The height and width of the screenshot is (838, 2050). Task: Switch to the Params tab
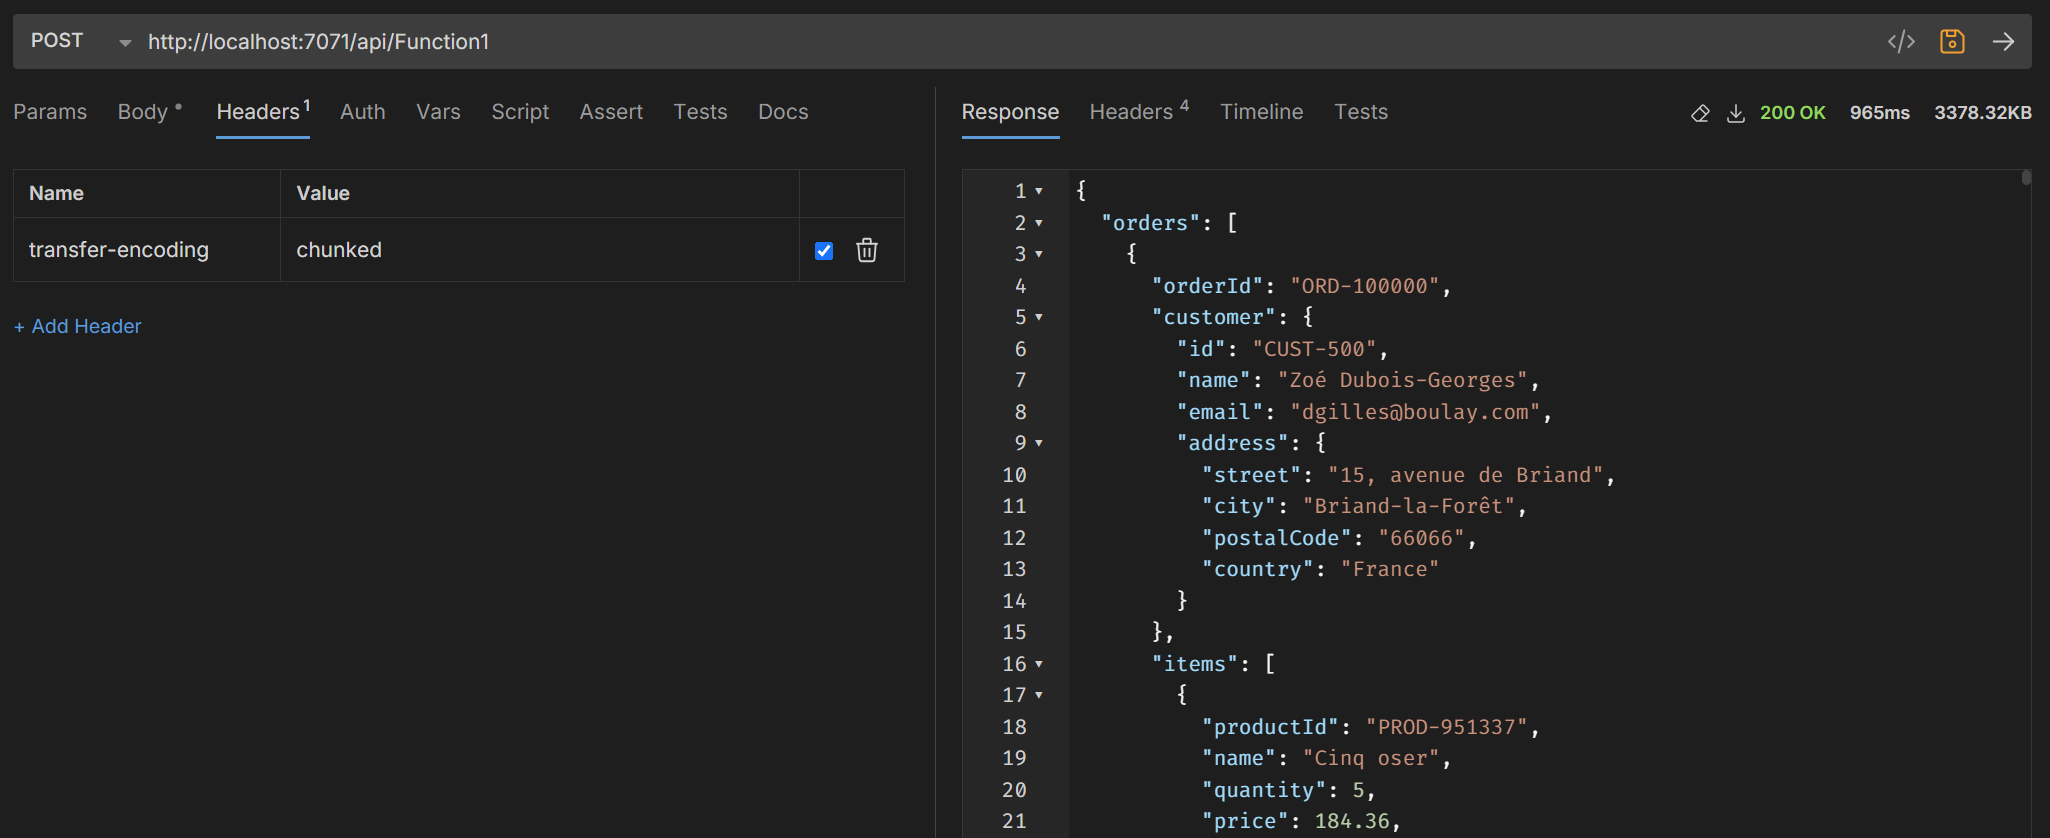coord(50,112)
